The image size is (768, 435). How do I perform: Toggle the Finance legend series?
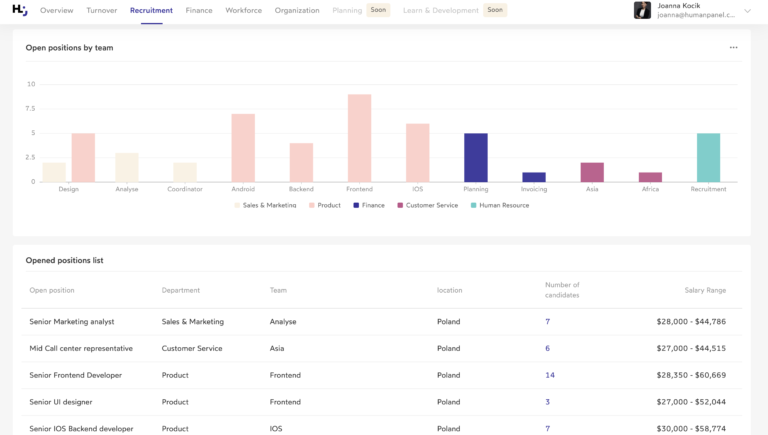click(368, 205)
